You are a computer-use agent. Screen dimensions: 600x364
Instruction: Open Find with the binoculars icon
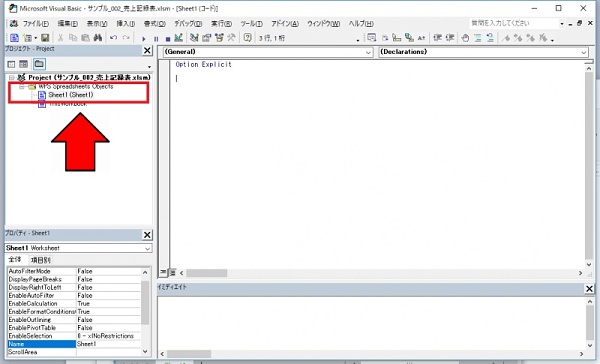[x=98, y=38]
